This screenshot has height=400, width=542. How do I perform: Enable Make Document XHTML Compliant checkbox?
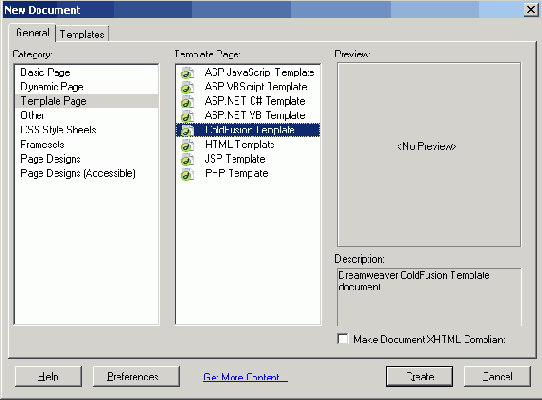pyautogui.click(x=343, y=339)
